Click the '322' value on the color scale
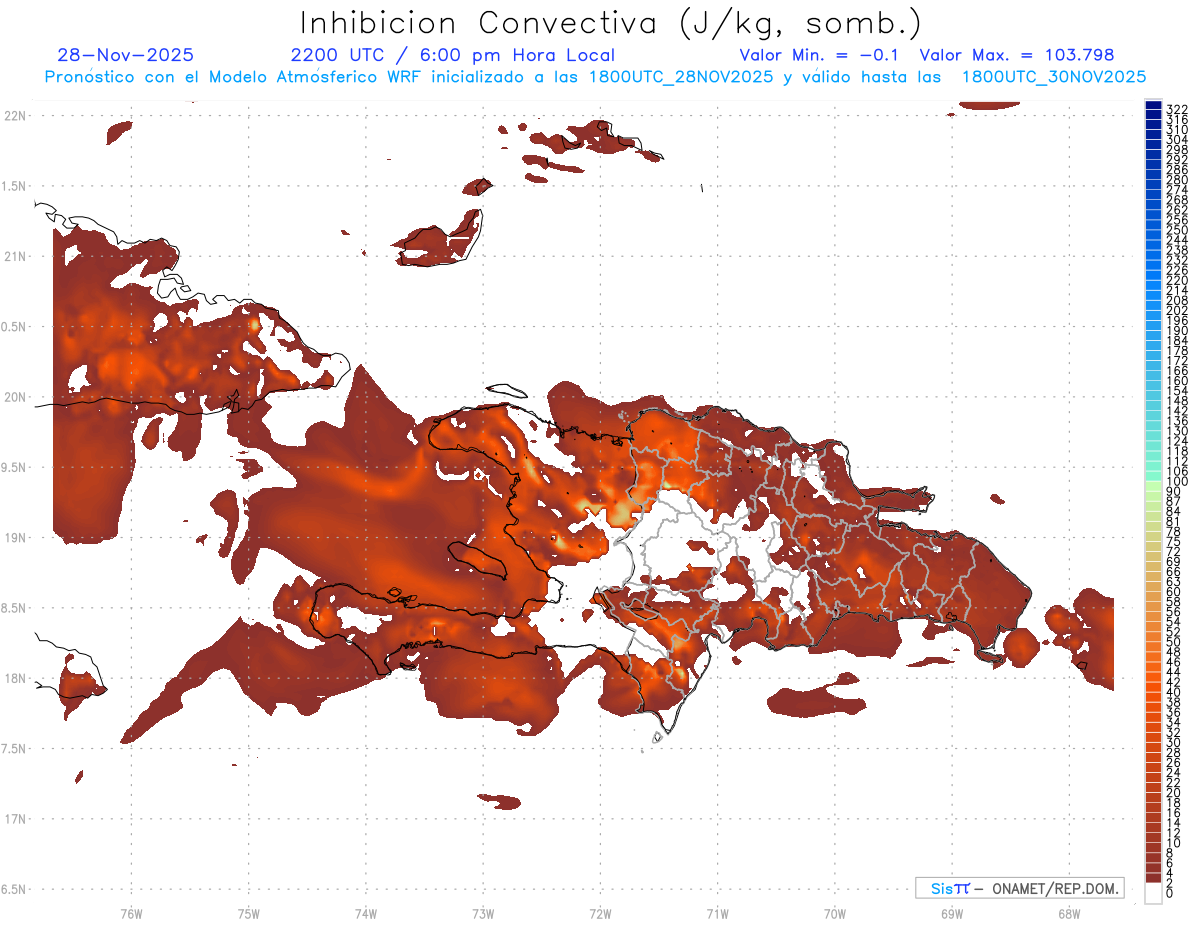Viewport: 1200px width, 927px height. click(x=1176, y=109)
